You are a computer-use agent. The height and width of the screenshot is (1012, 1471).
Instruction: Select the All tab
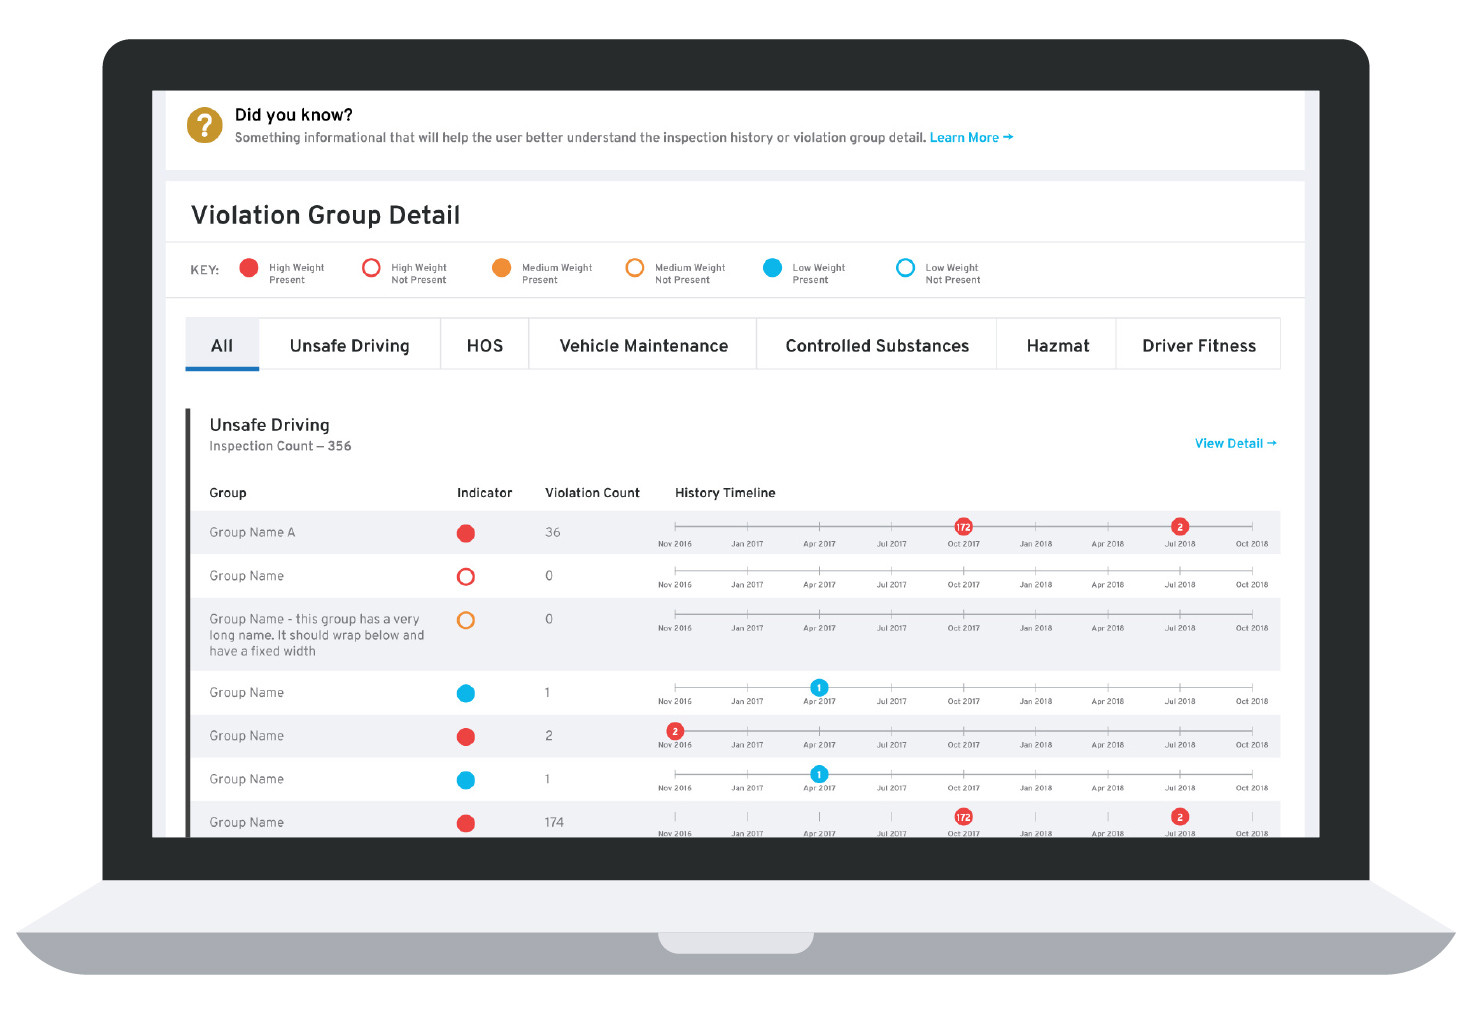(222, 345)
